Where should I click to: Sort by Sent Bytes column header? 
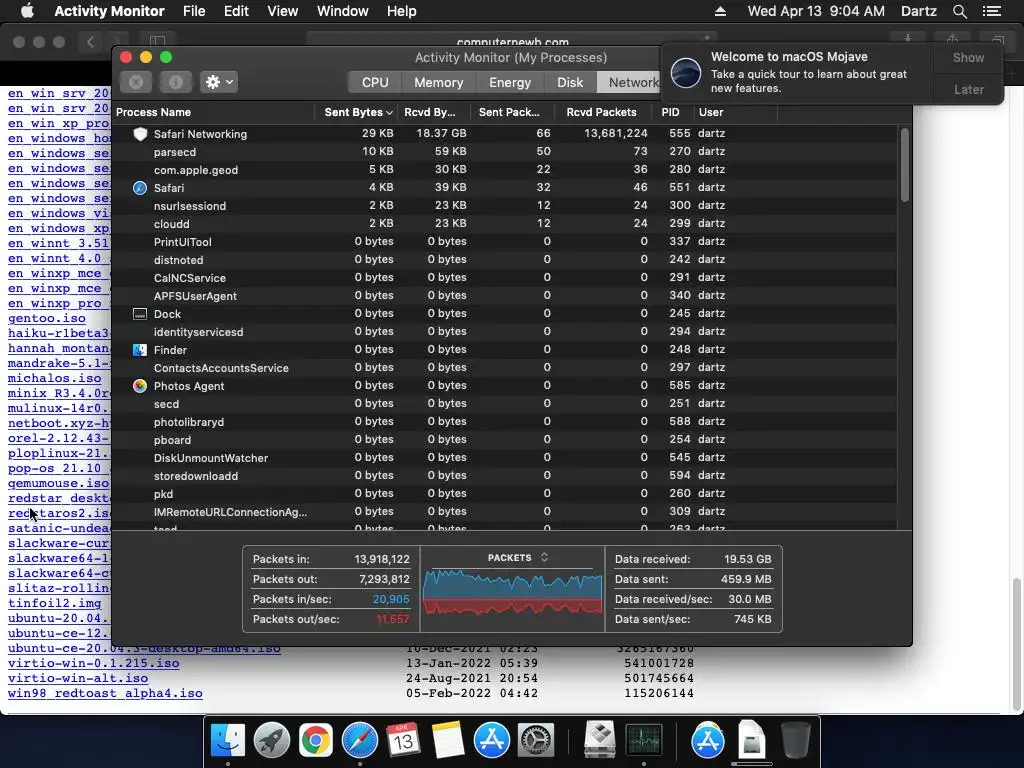358,112
